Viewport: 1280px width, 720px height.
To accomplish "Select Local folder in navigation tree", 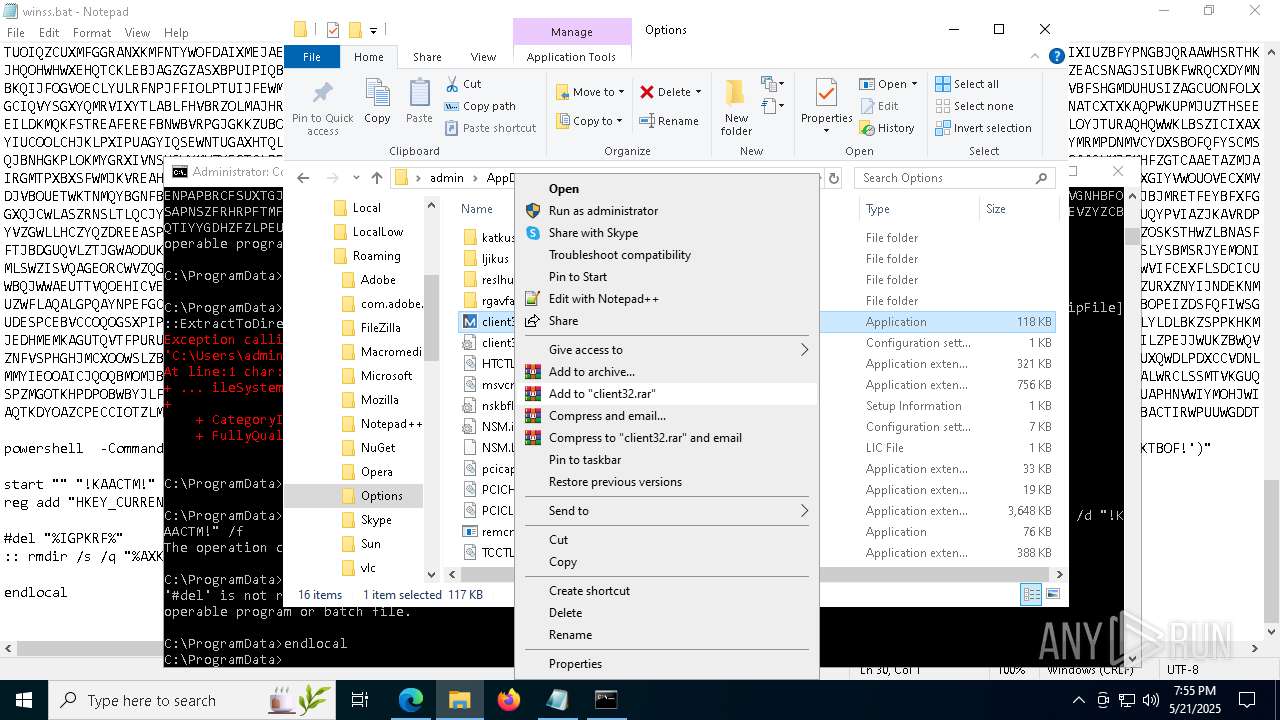I will [x=367, y=208].
